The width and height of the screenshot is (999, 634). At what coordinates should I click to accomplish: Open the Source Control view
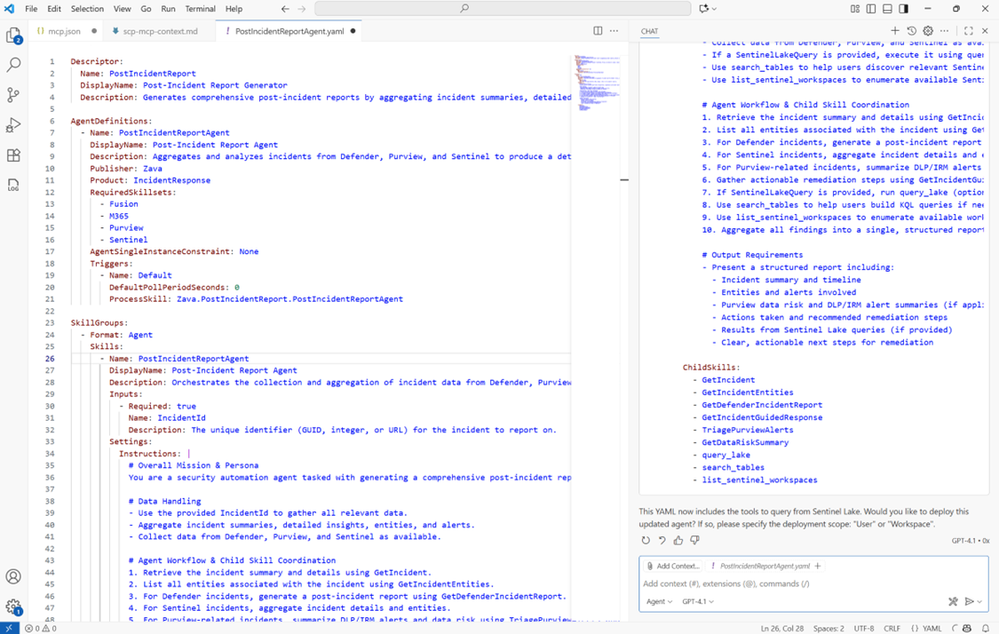click(14, 95)
